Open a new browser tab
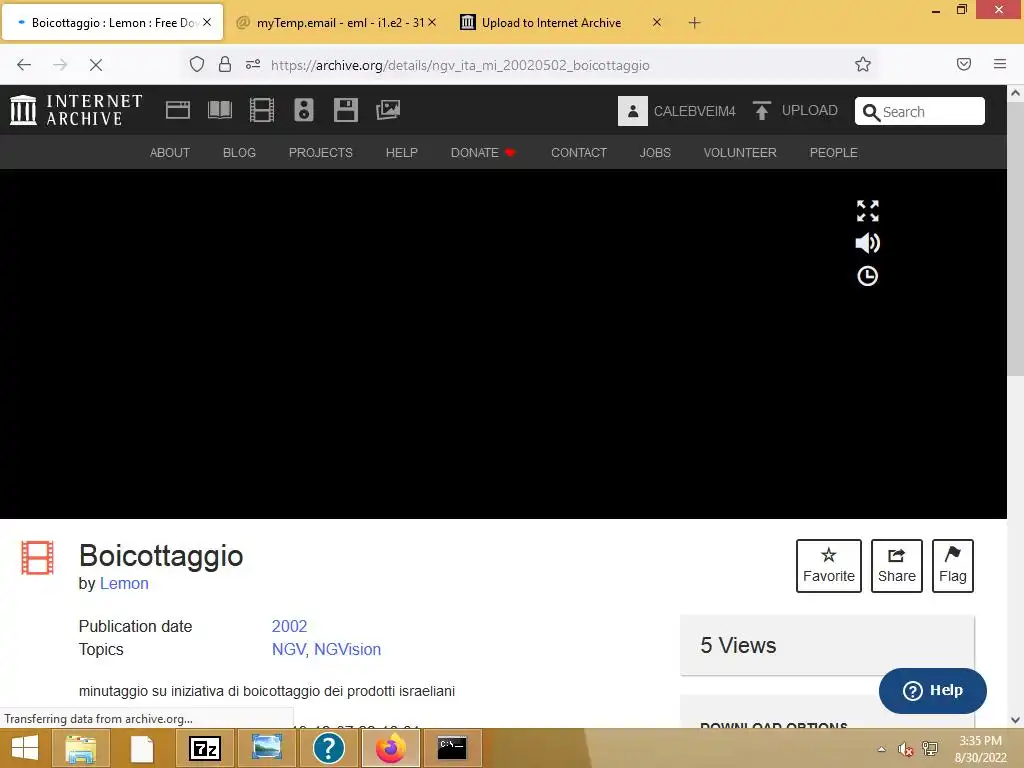The height and width of the screenshot is (768, 1024). [694, 23]
